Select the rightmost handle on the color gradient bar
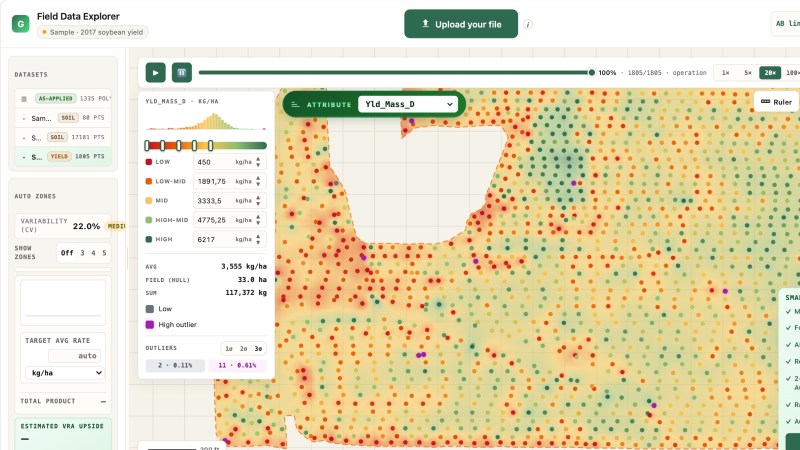The image size is (800, 450). 210,145
